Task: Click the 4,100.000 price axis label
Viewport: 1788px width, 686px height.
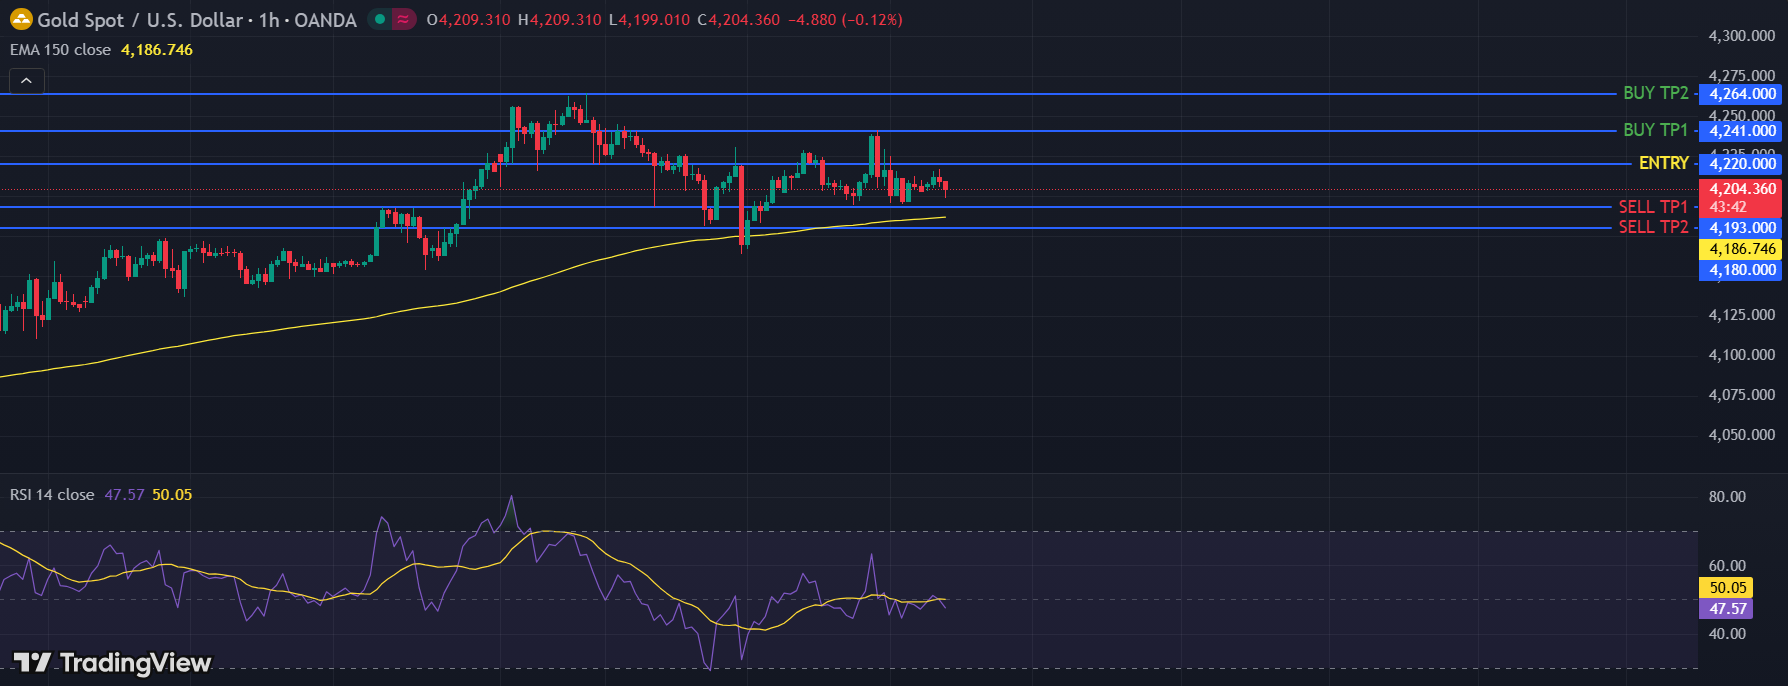Action: coord(1742,355)
